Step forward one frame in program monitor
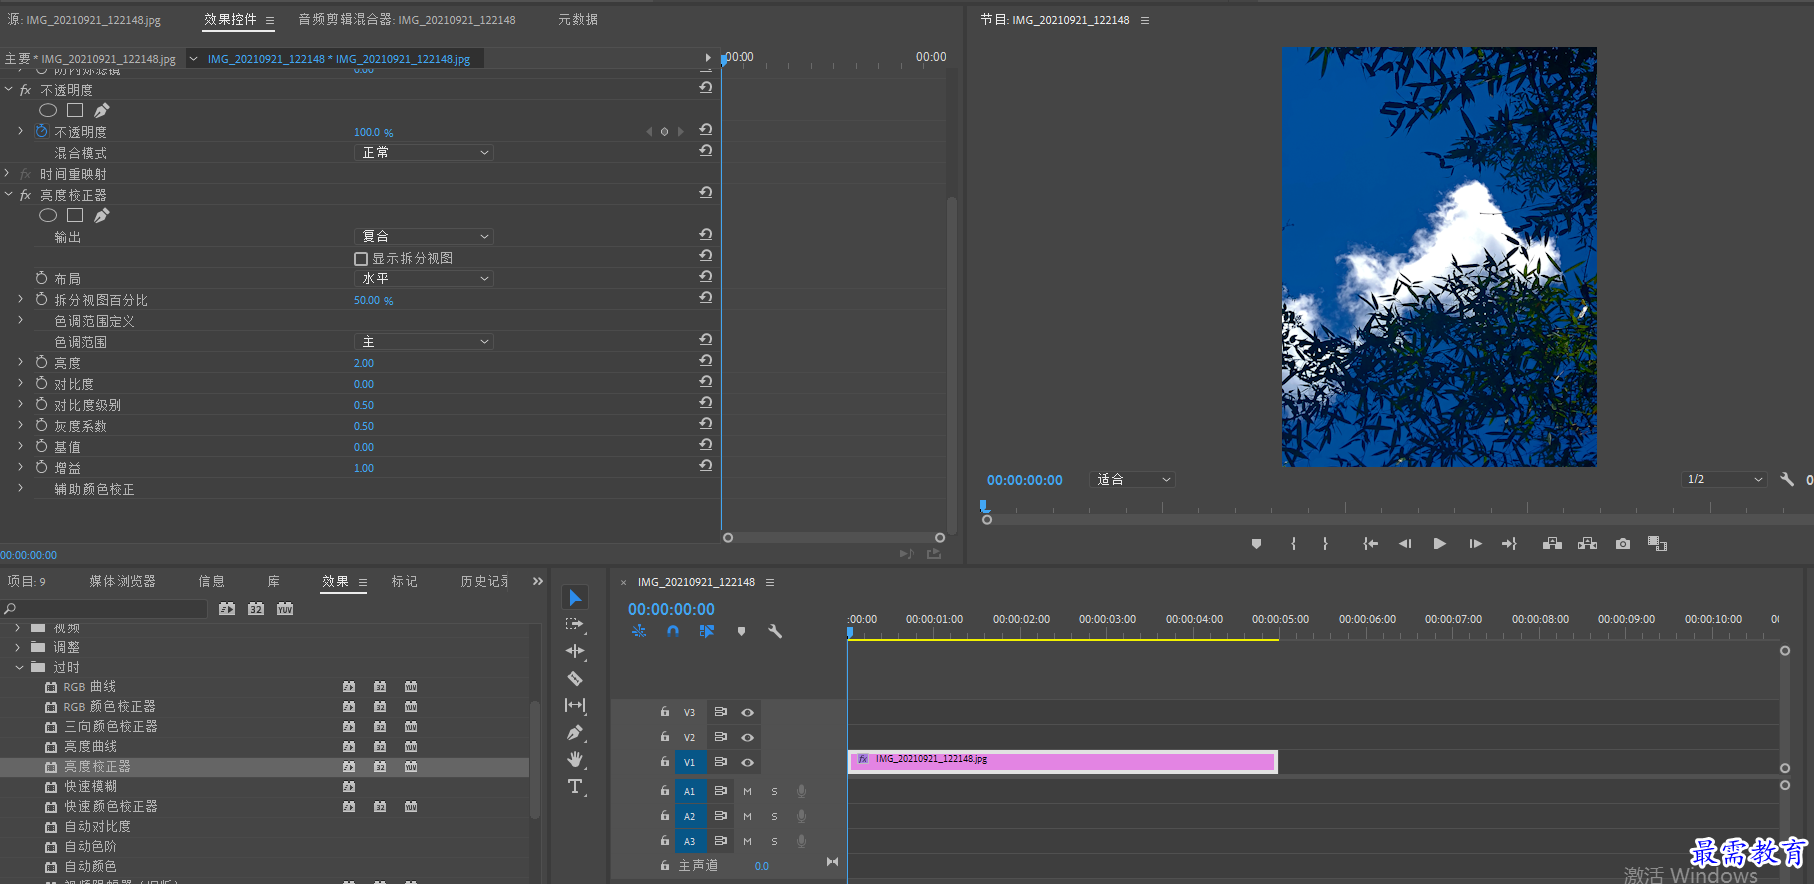The image size is (1814, 884). pyautogui.click(x=1475, y=544)
